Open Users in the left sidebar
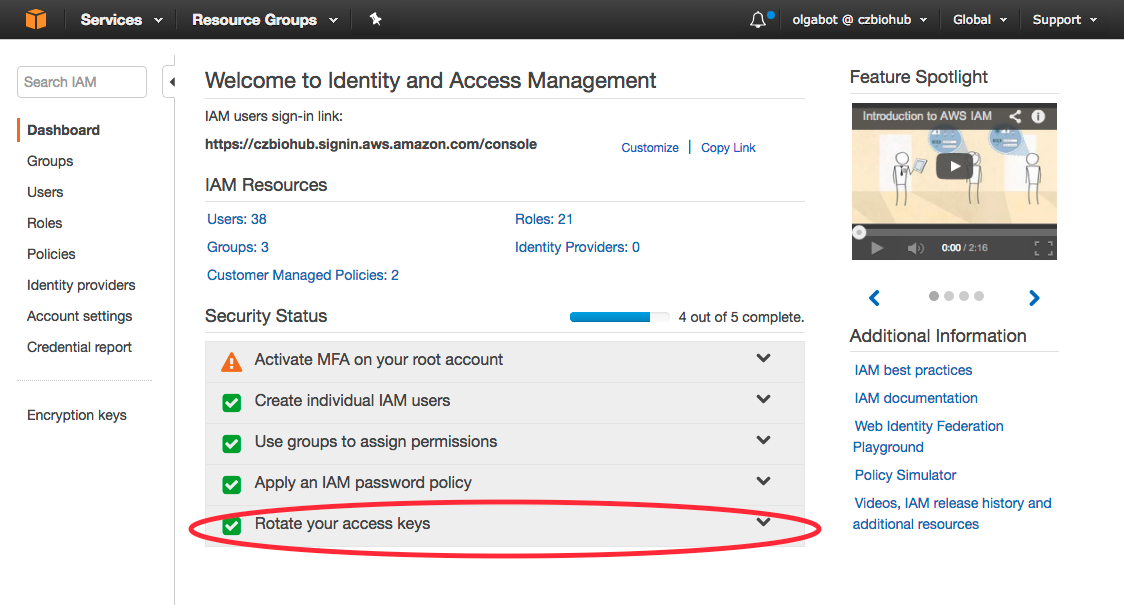This screenshot has height=605, width=1124. coord(45,192)
